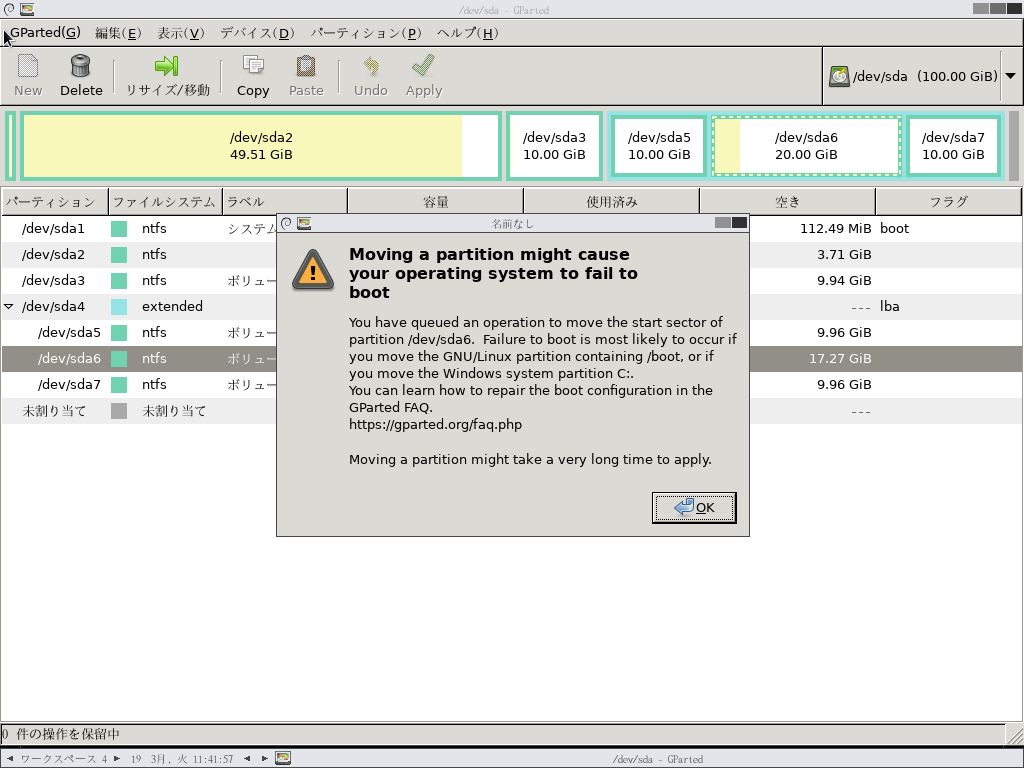Click the /dev/sda - GParted taskbar entry
1024x768 pixels.
tap(657, 759)
